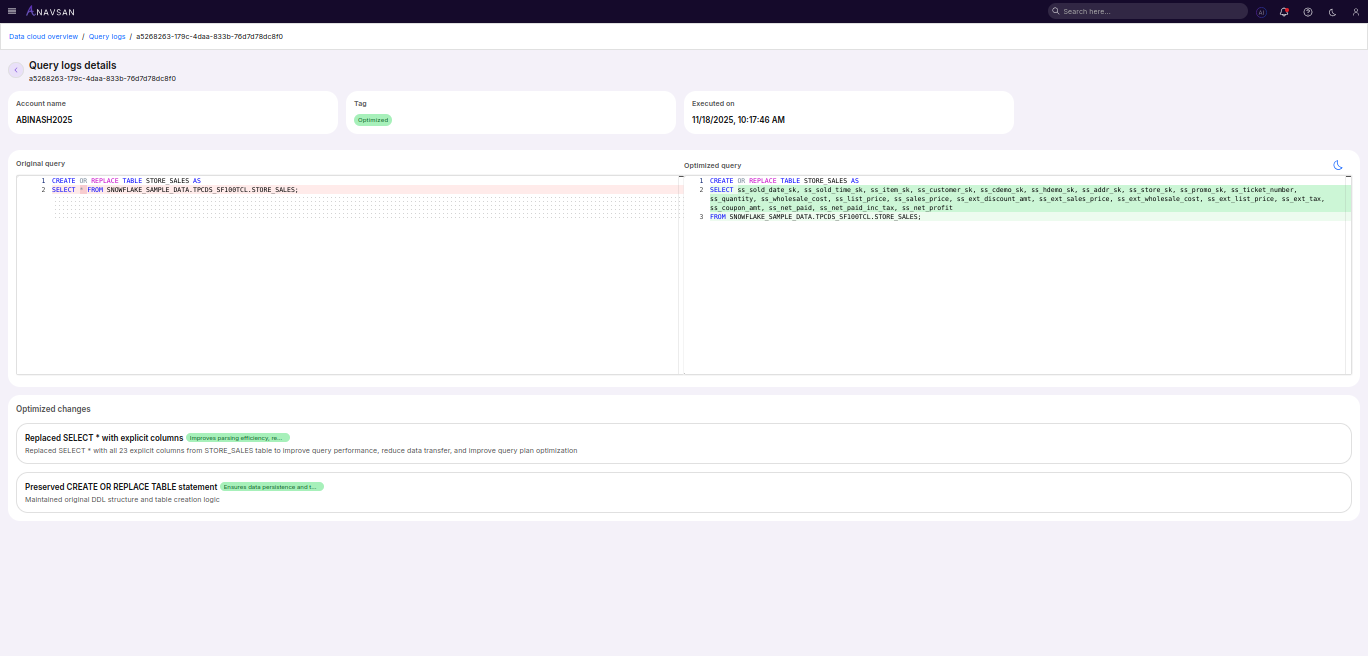
Task: Go back using the circular back arrow
Action: click(15, 69)
